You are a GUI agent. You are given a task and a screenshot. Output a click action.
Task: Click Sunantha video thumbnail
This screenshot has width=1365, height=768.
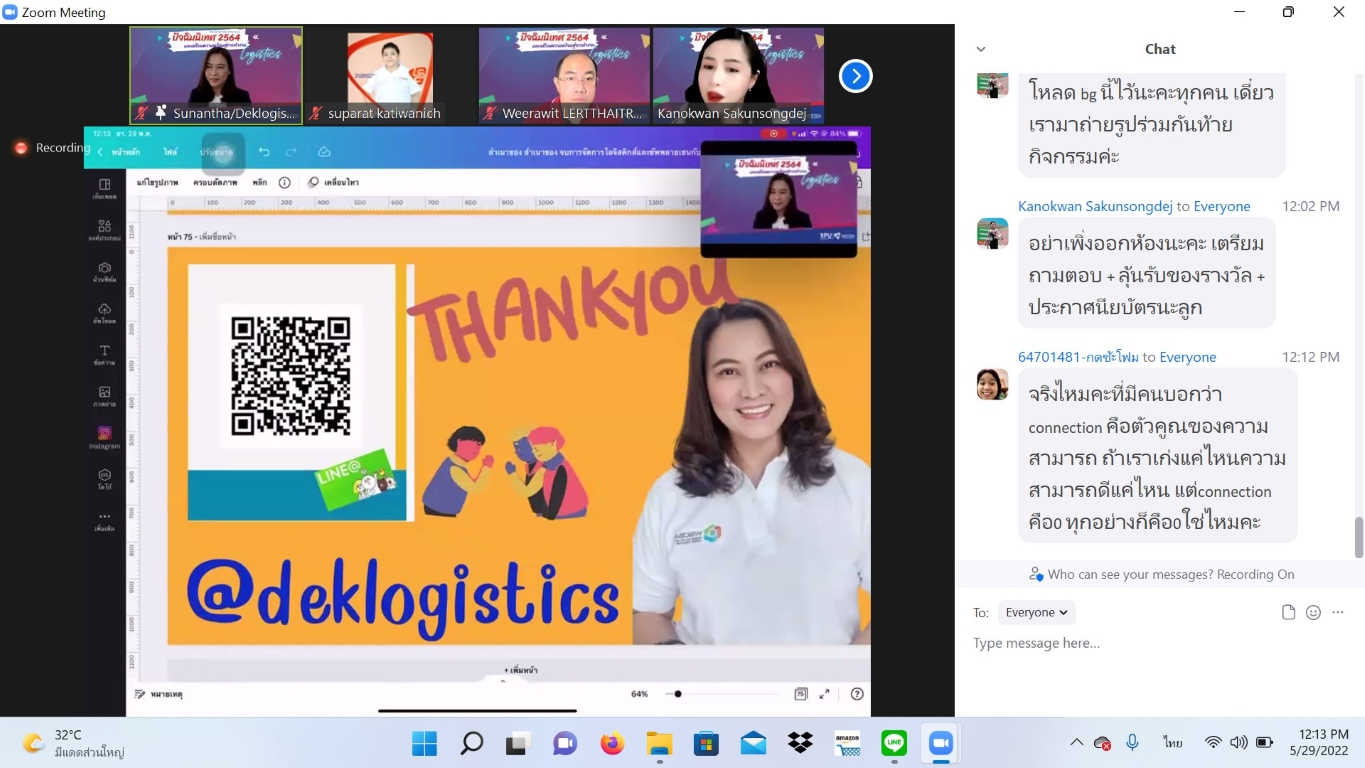coord(216,75)
